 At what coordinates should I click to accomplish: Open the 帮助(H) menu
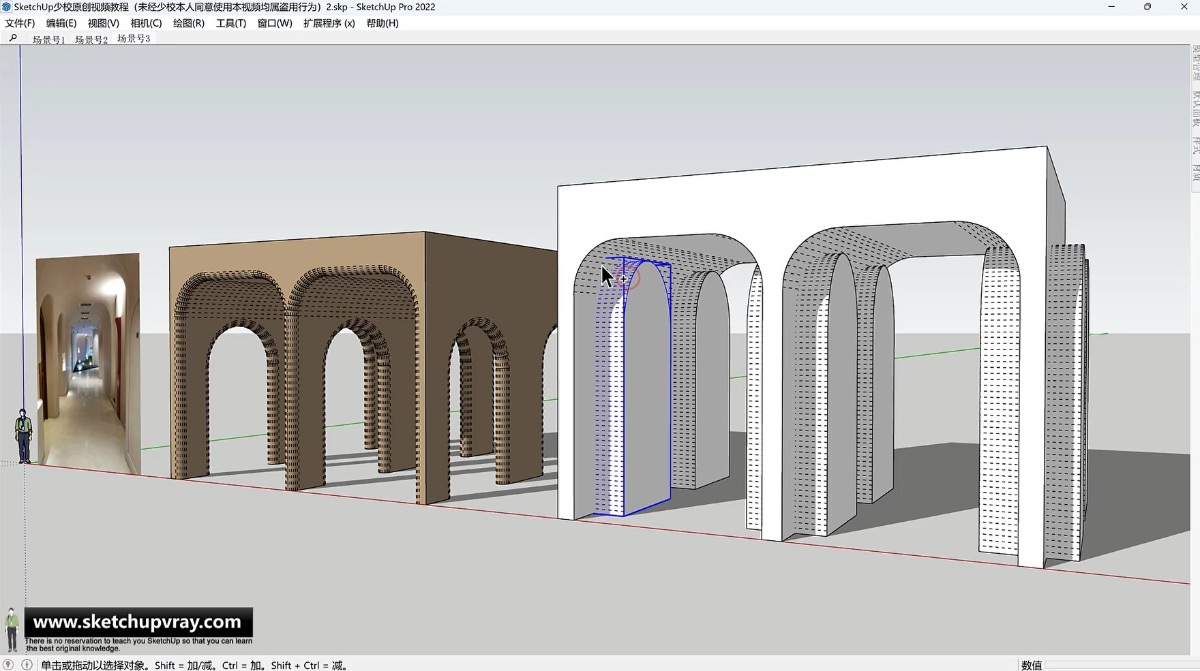coord(382,23)
